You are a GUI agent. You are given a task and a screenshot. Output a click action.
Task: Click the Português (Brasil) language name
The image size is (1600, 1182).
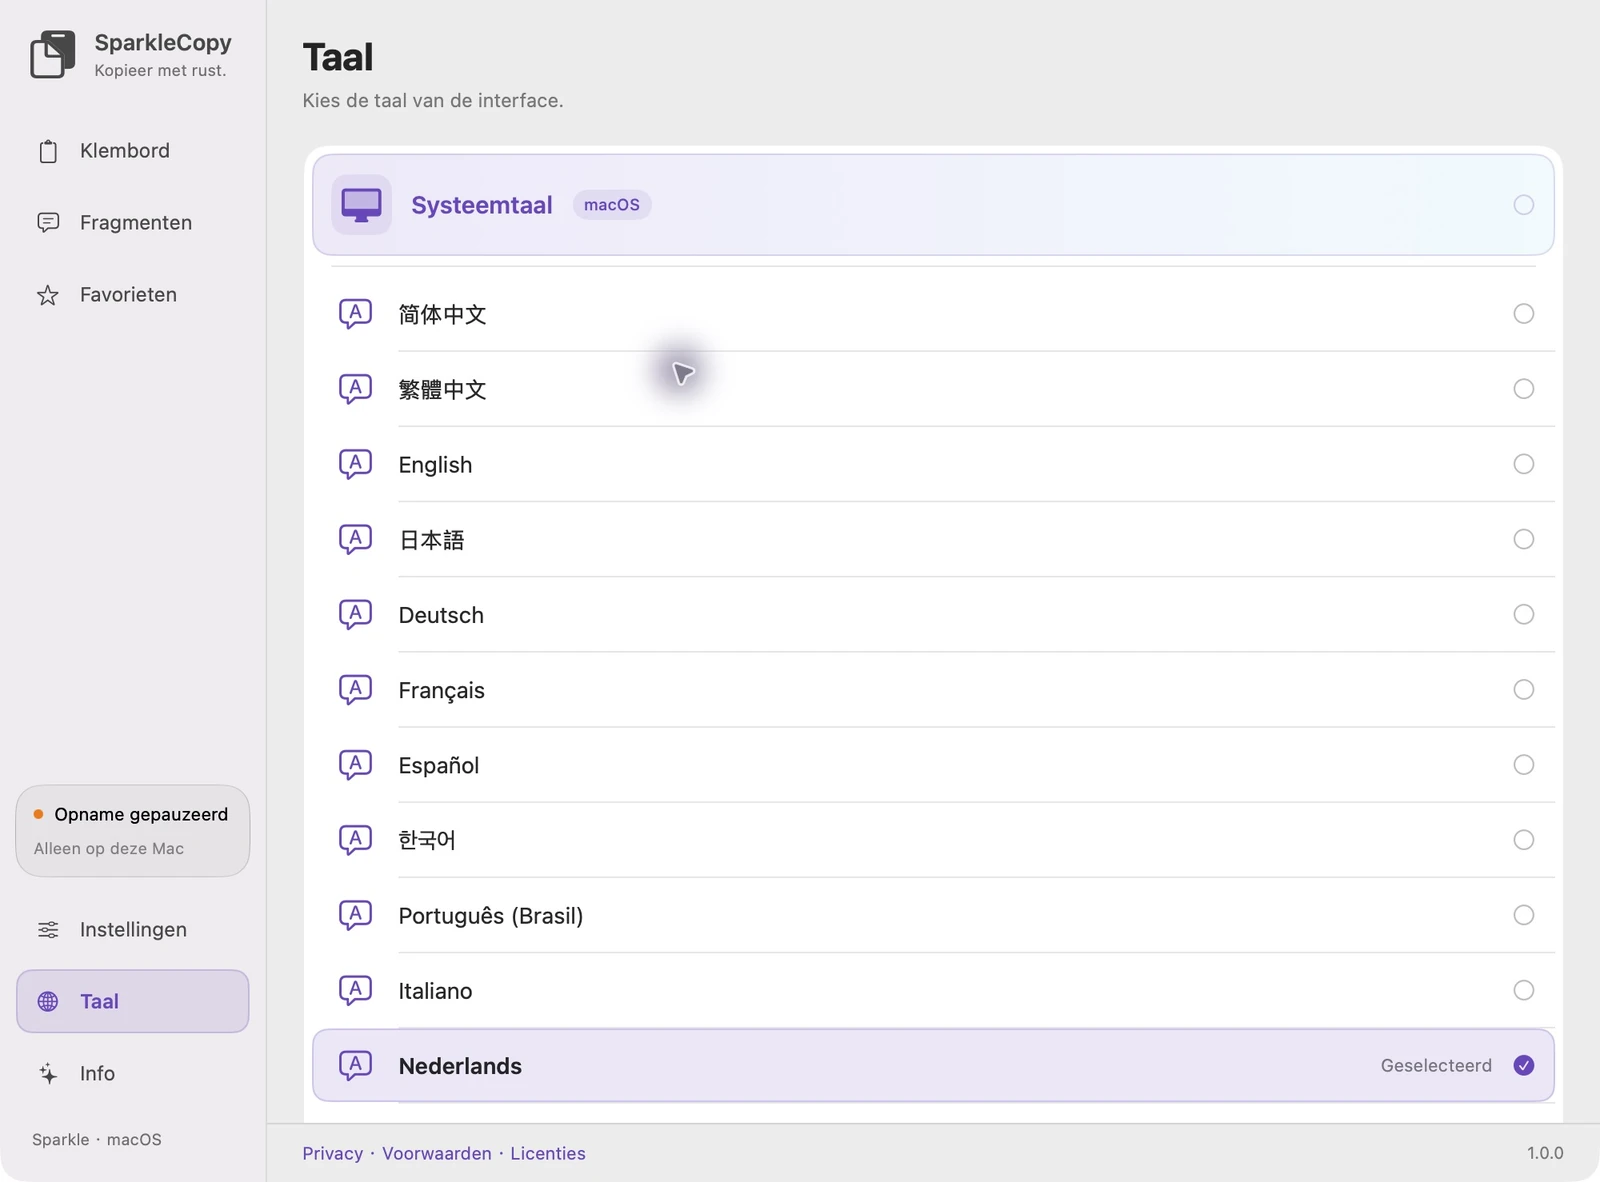(x=491, y=916)
